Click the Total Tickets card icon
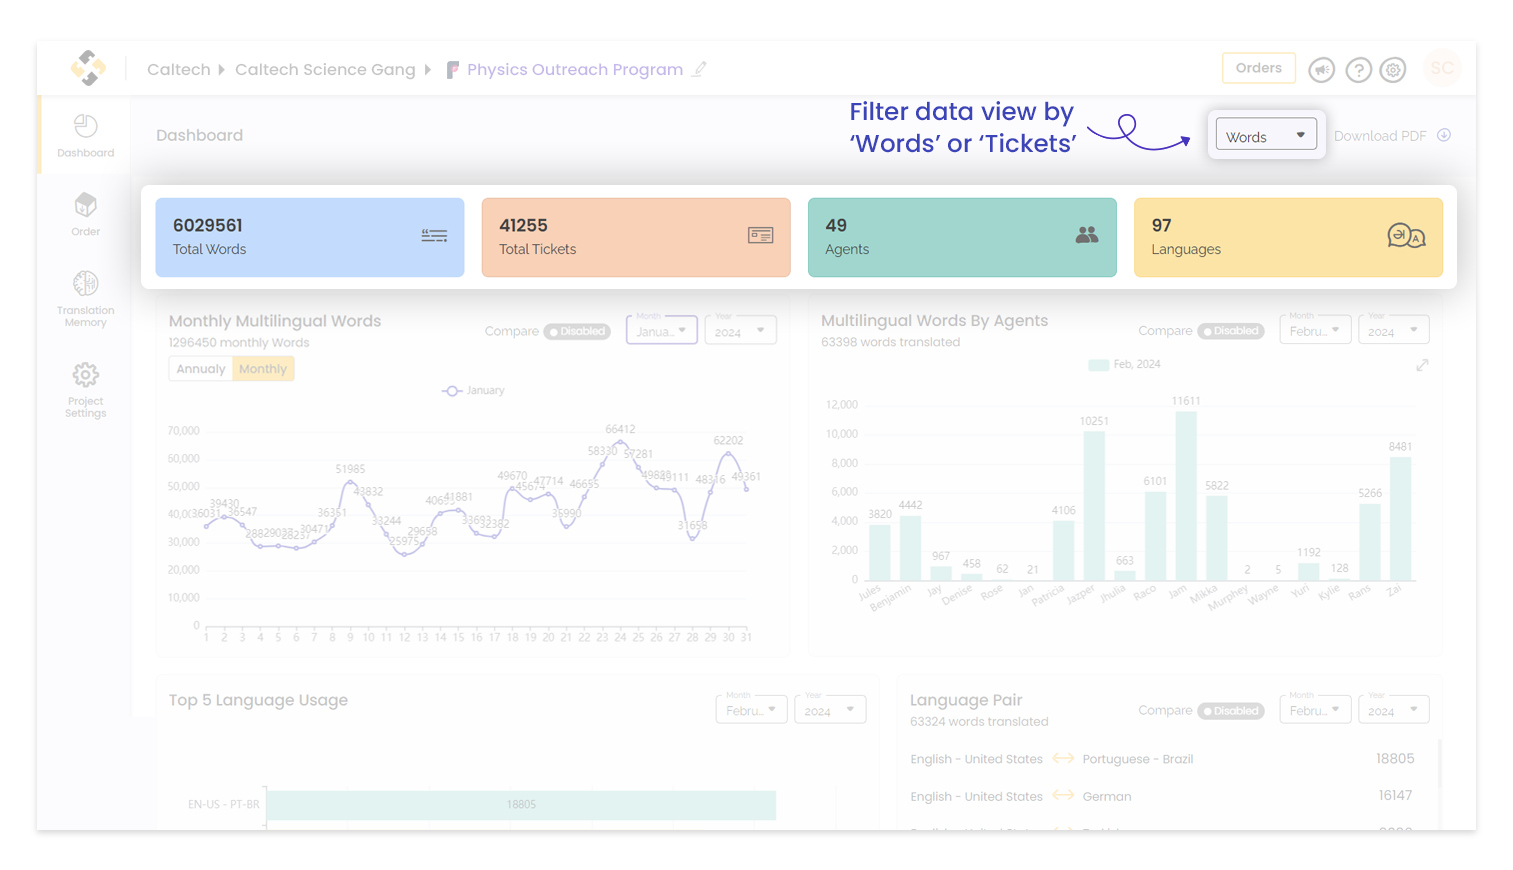The width and height of the screenshot is (1513, 870). click(x=761, y=236)
